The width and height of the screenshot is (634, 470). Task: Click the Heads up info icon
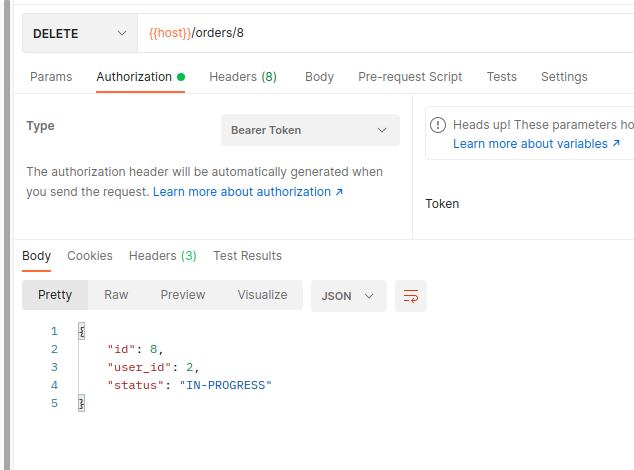coord(438,125)
